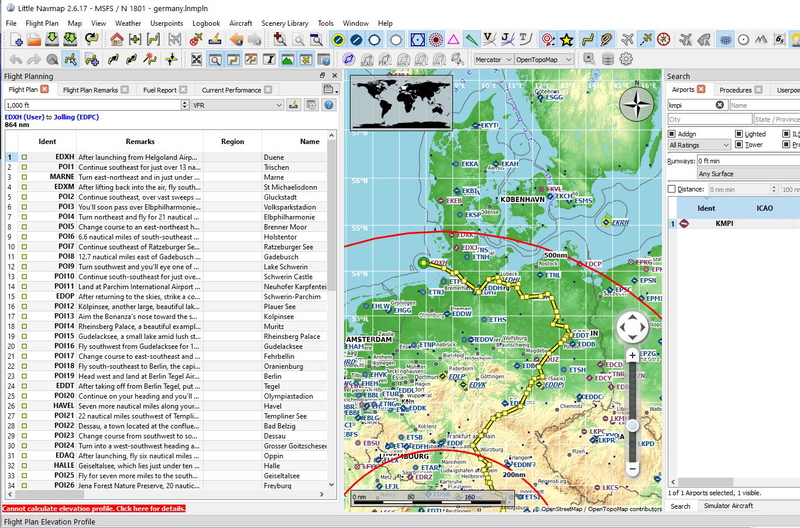Click the blue compass connect icon
Viewport: 800px width, 528px height.
349,59
